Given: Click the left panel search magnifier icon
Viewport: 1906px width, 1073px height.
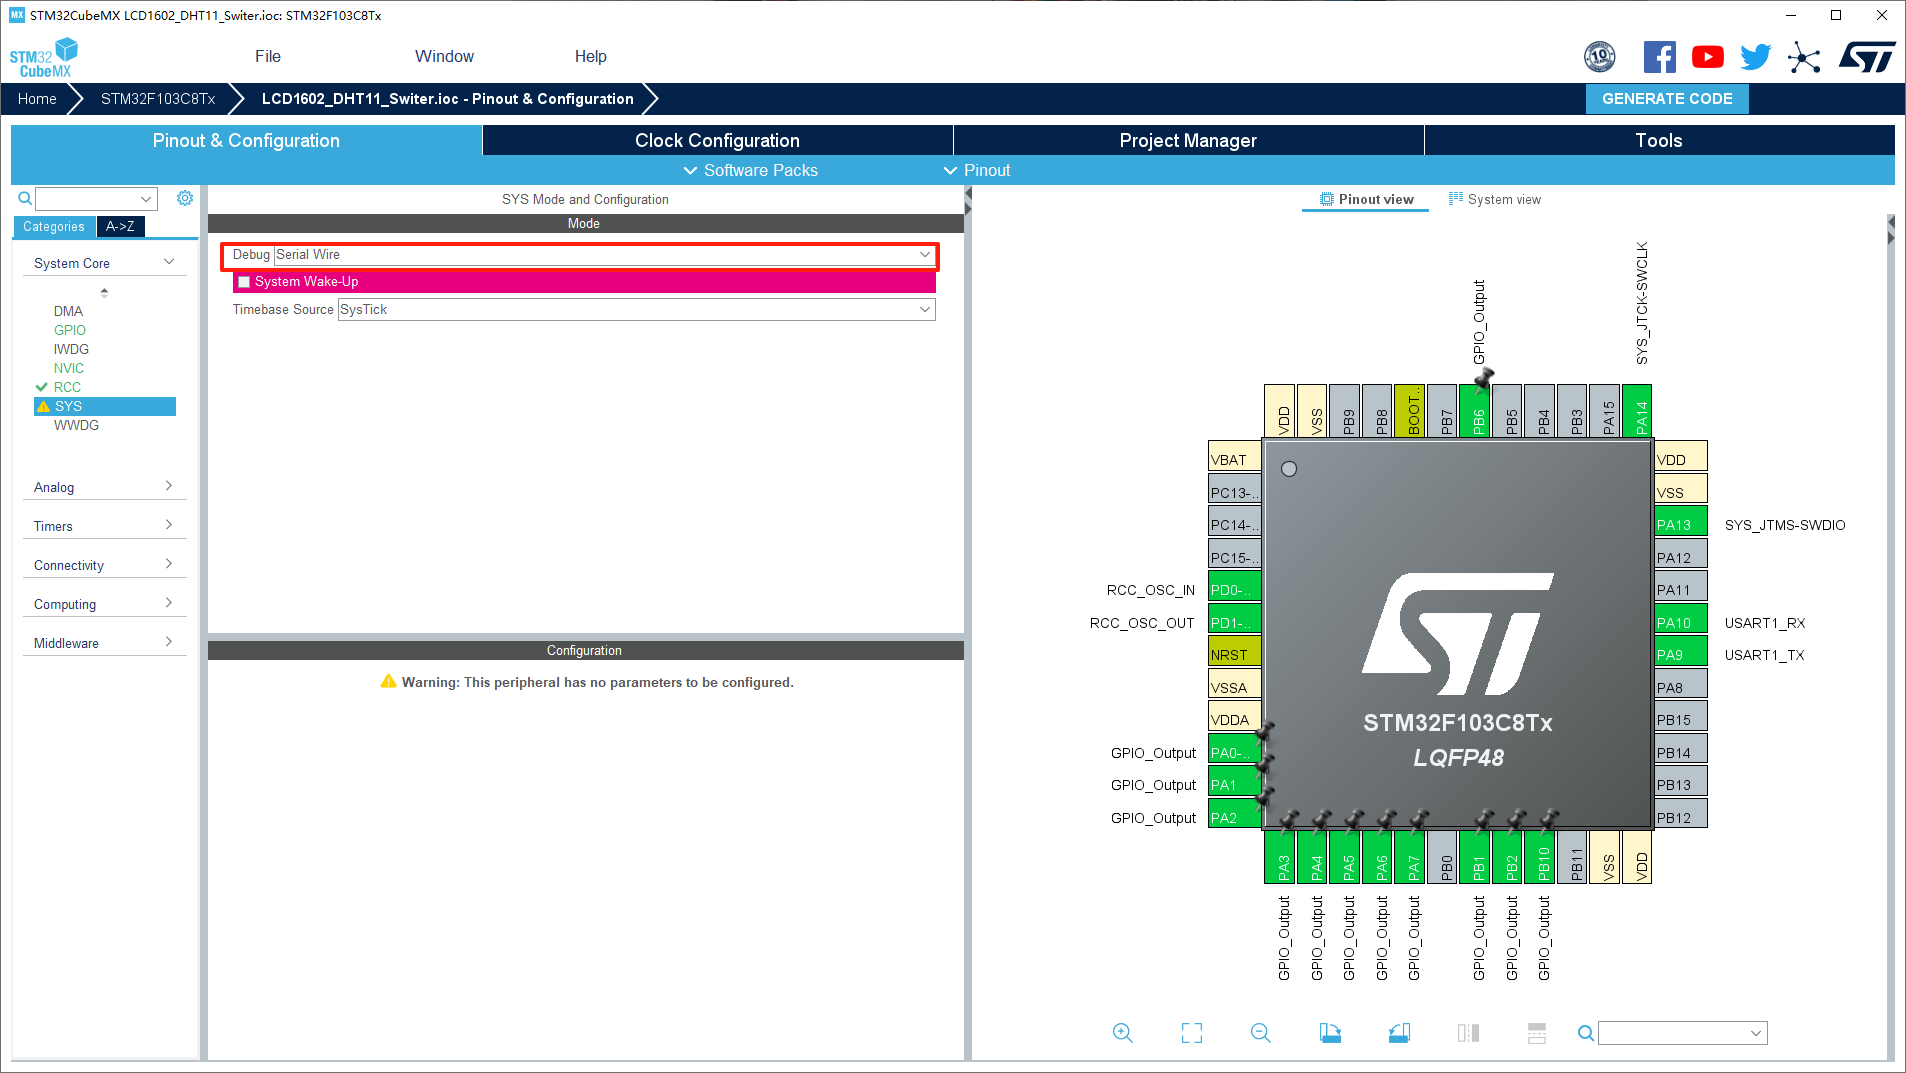Looking at the screenshot, I should pos(25,198).
